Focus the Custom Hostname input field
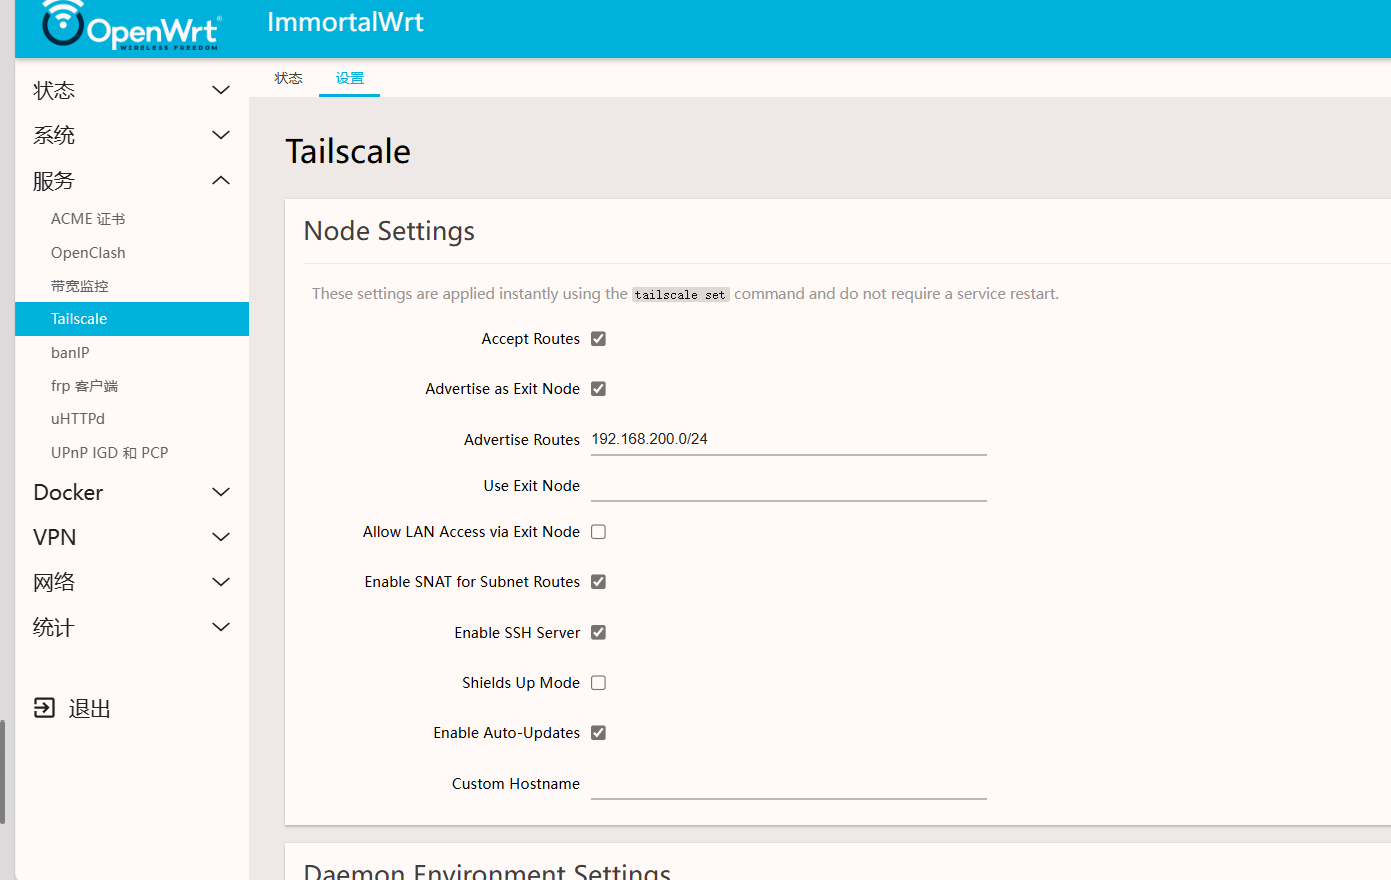 pos(789,784)
